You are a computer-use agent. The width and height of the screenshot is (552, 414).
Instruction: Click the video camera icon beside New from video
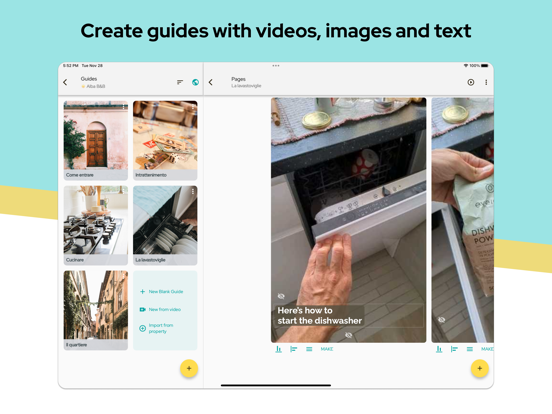(x=143, y=309)
